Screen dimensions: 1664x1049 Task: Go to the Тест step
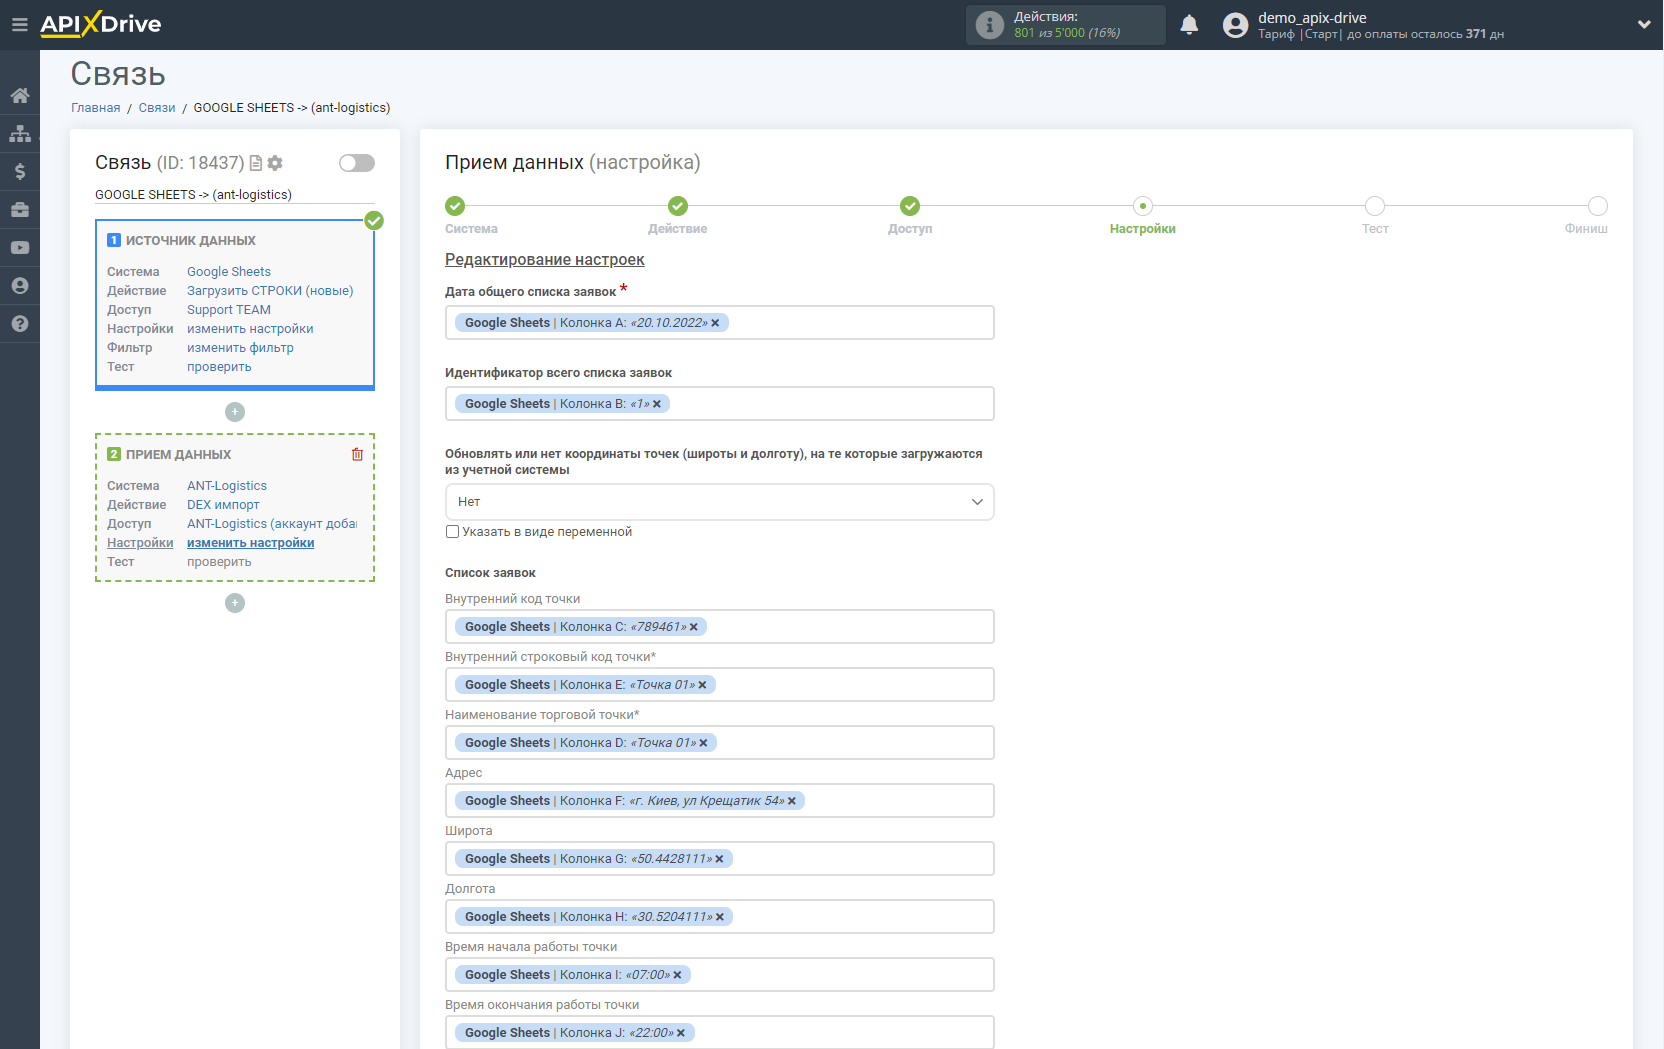point(1375,206)
